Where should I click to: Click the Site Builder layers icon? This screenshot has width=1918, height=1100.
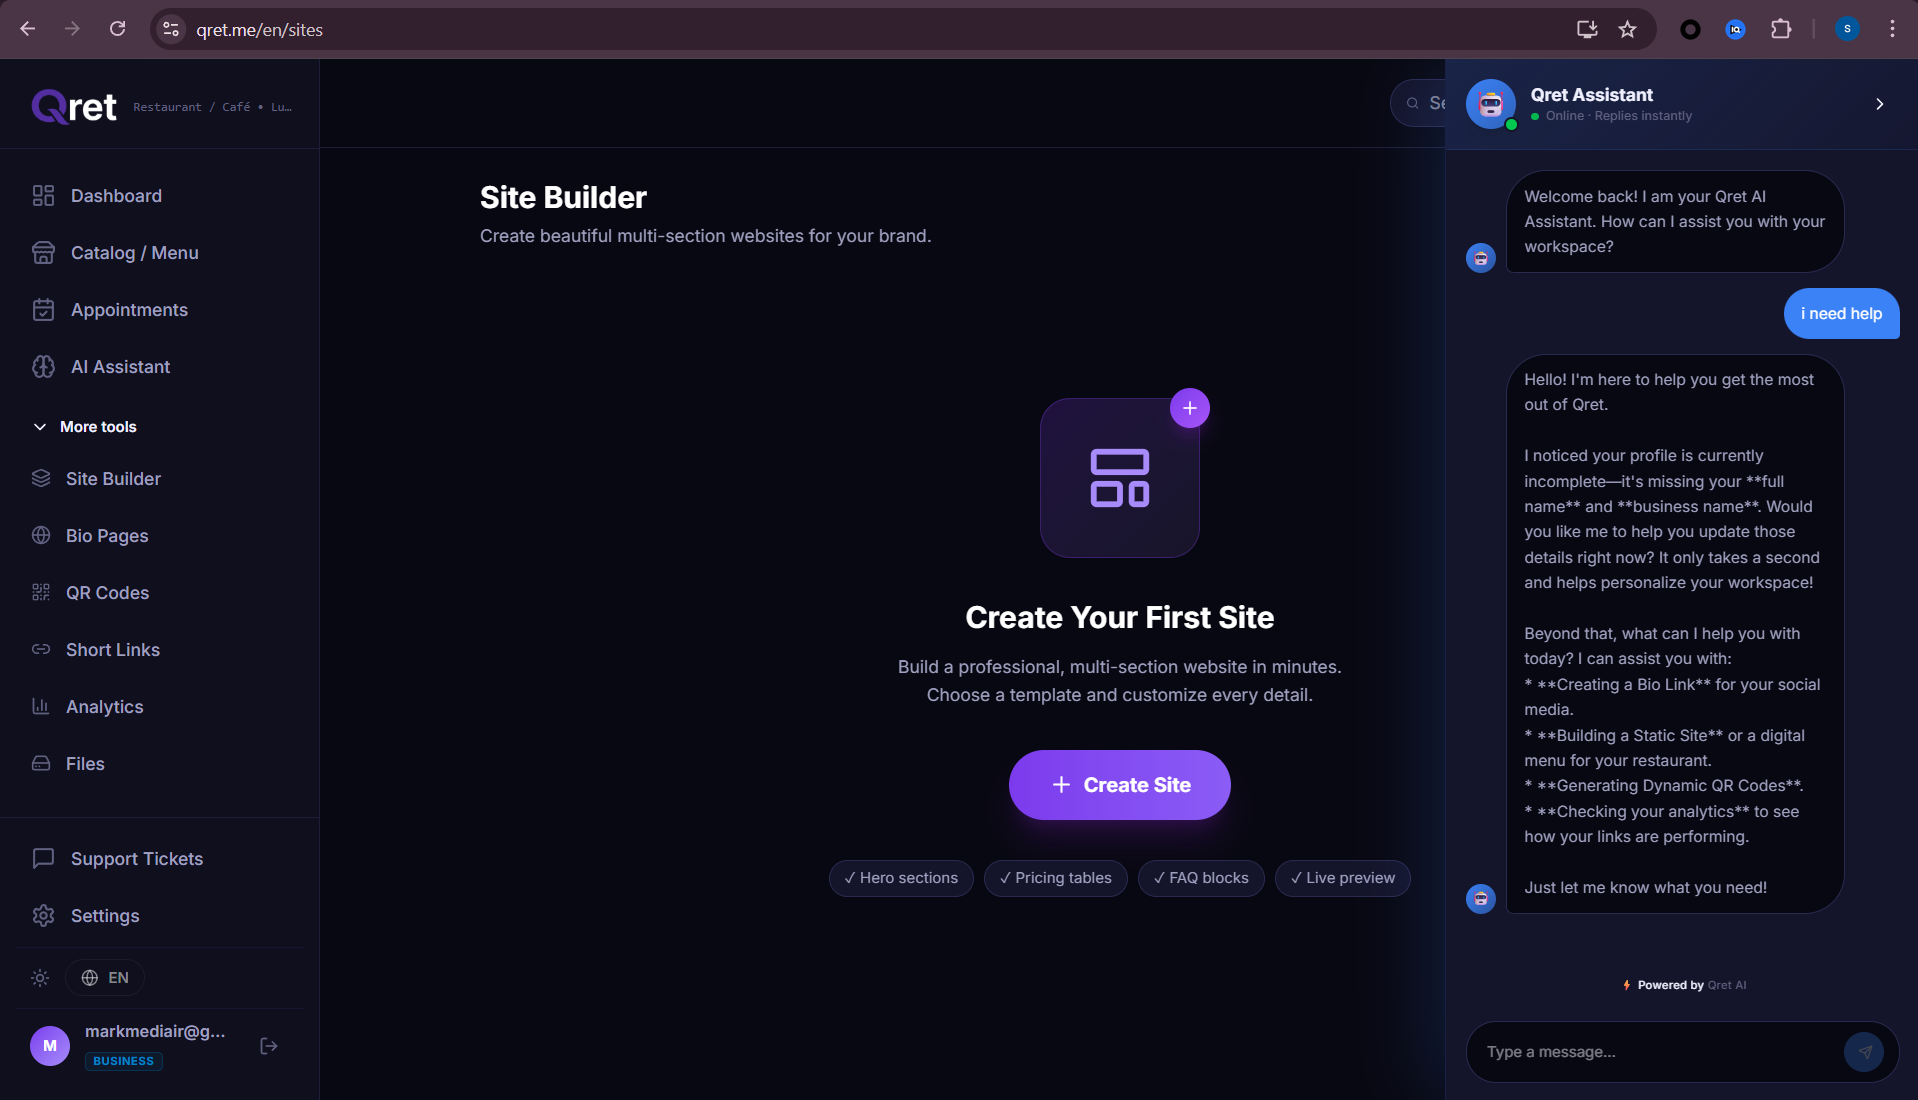pos(41,479)
